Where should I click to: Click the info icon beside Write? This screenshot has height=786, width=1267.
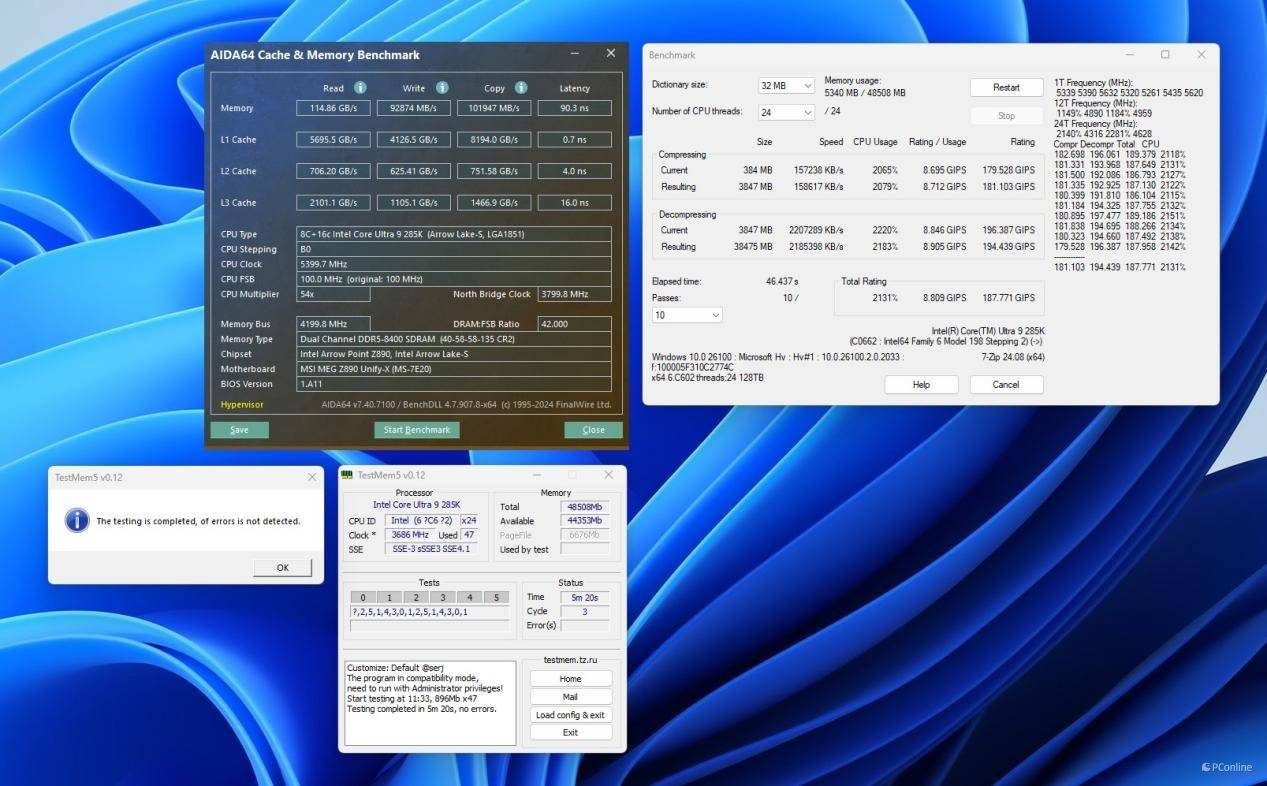pyautogui.click(x=442, y=88)
